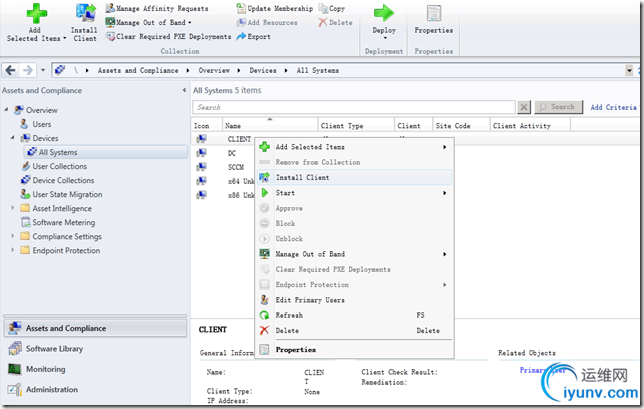The width and height of the screenshot is (644, 409).
Task: Open Manage Out of Band context submenu
Action: coord(354,254)
